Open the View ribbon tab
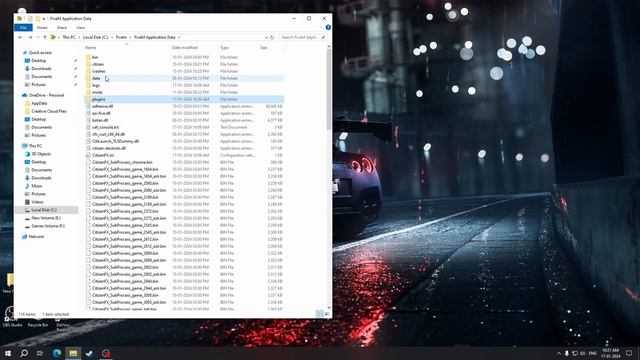Screen dimensions: 640x360 pos(80,27)
